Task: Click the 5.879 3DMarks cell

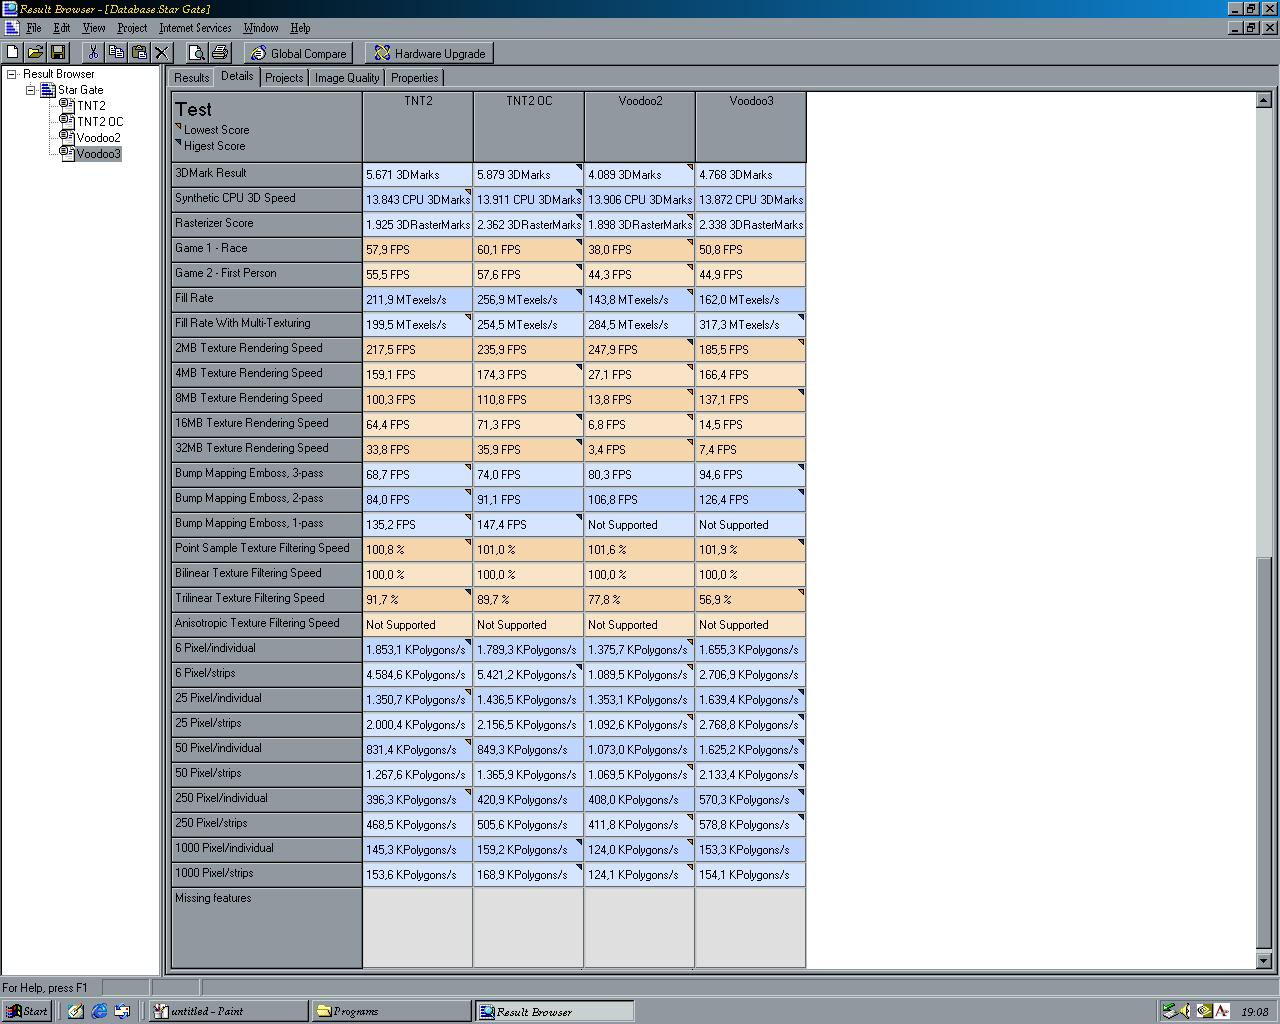Action: click(x=529, y=174)
